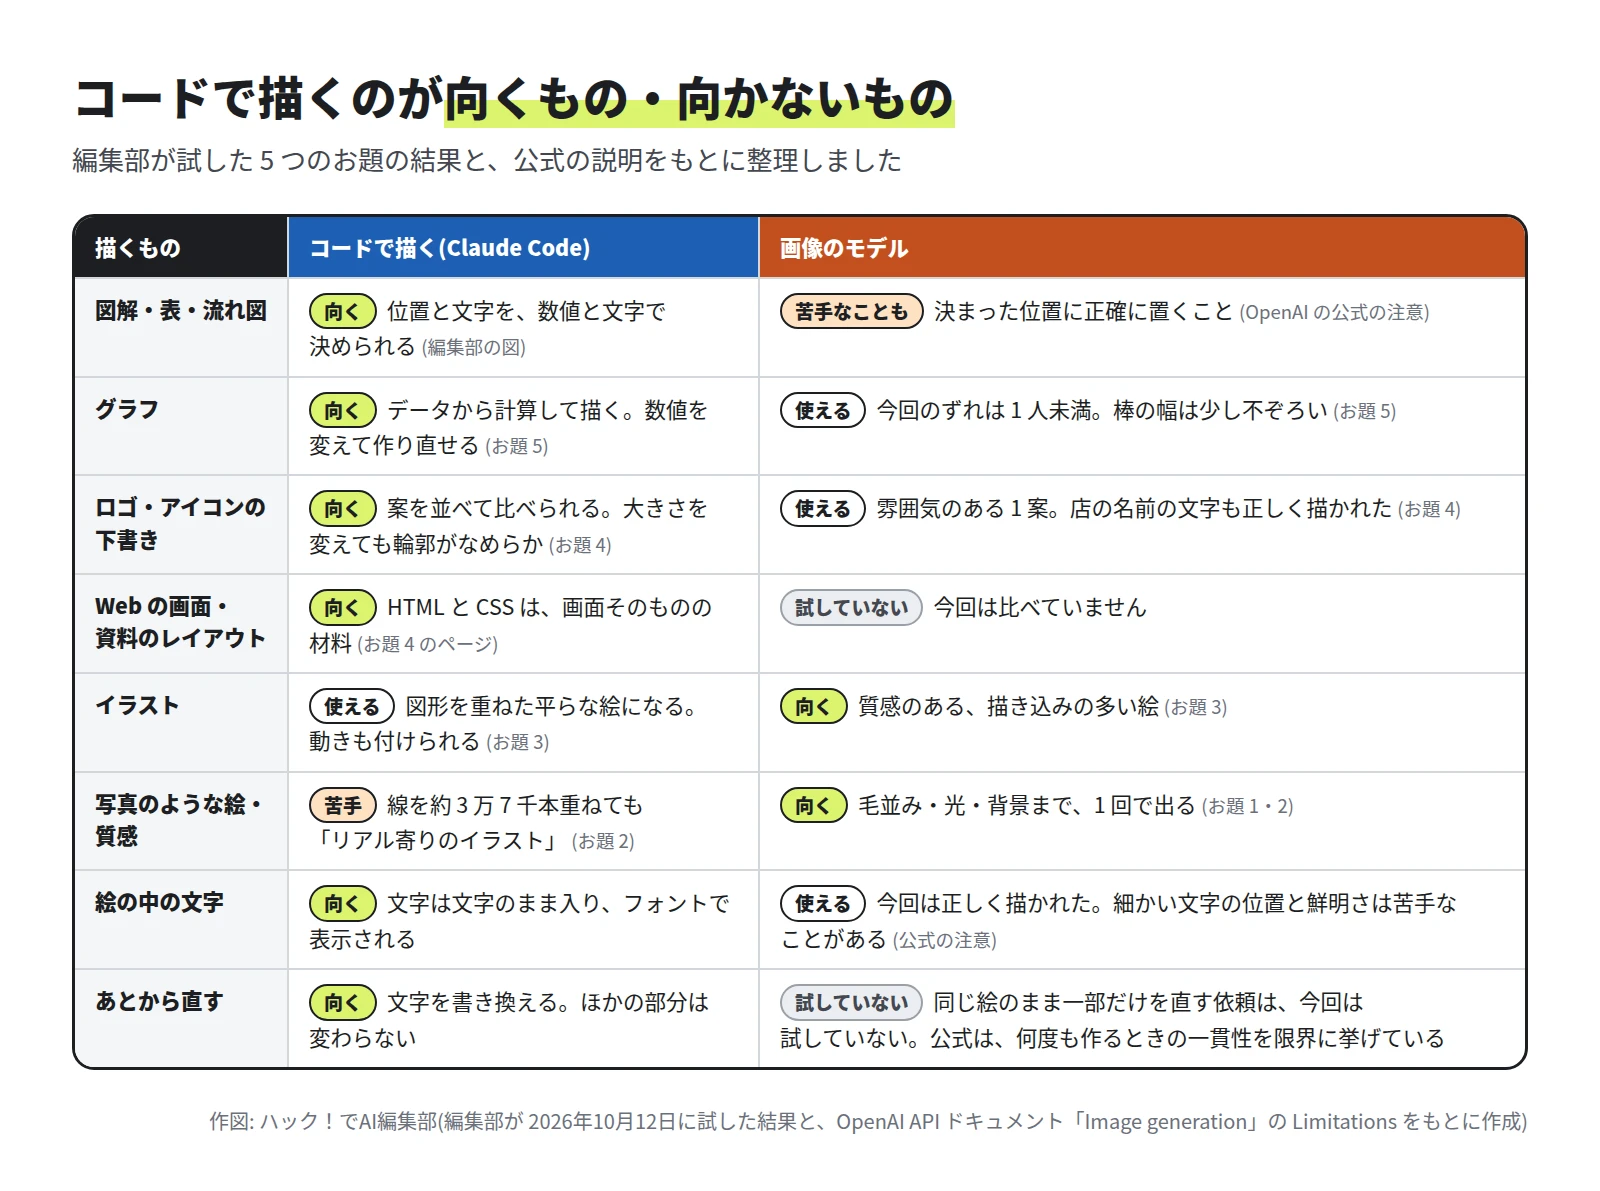Click the title コードで描くのが向くもの・向かないもの
The image size is (1600, 1191).
click(514, 99)
